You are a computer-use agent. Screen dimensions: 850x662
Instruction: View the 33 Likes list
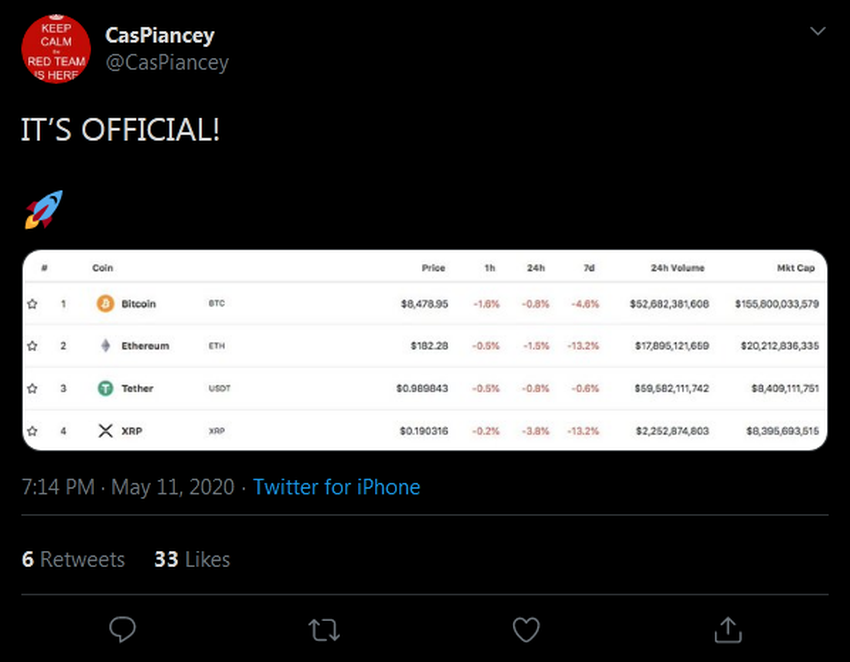tap(192, 559)
